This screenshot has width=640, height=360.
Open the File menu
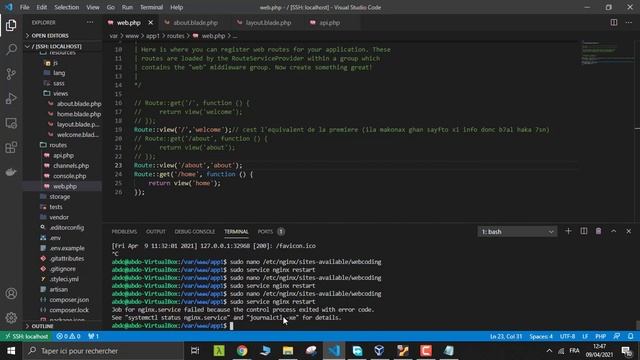click(24, 7)
